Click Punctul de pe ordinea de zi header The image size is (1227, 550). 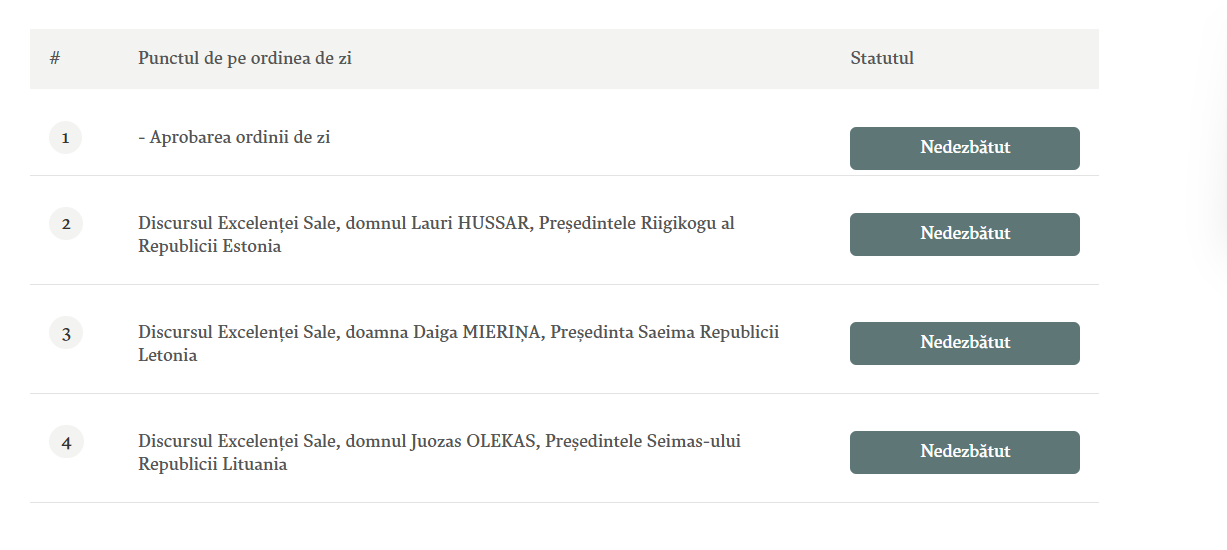(245, 58)
